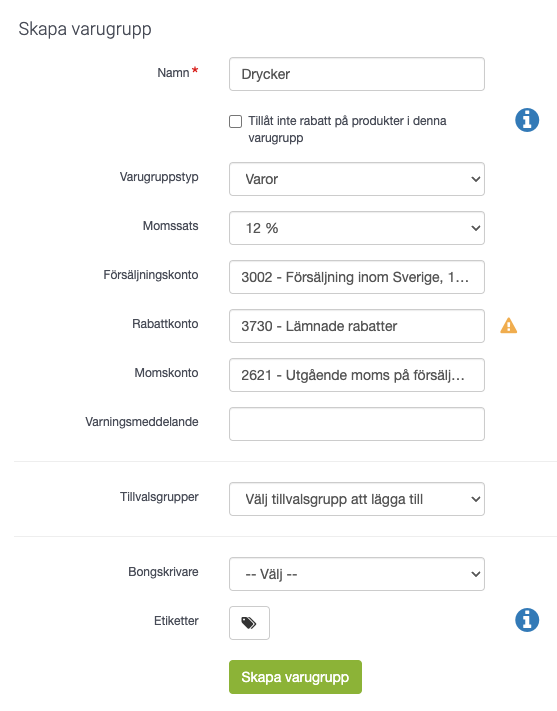Screen dimensions: 557x711
Task: Open the tag icon button for Etiketter
Action: point(249,623)
